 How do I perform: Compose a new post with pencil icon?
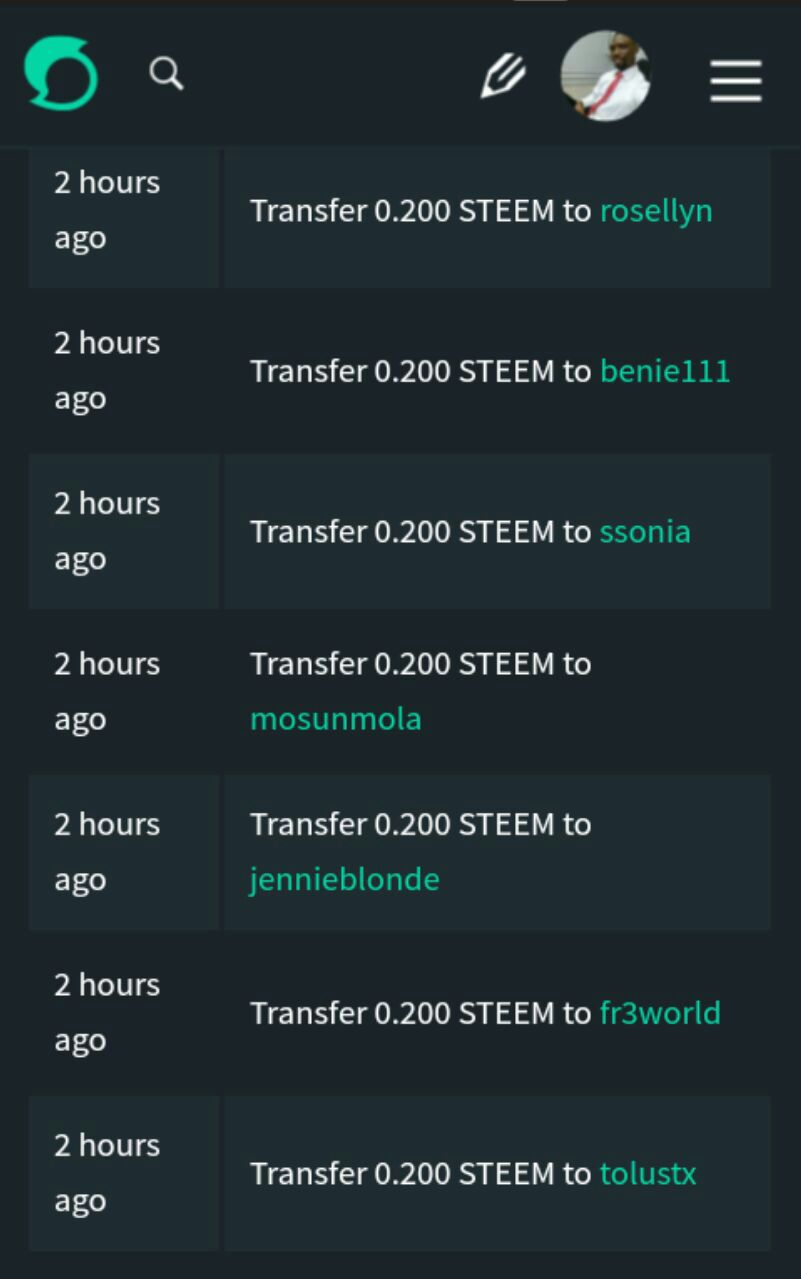503,76
